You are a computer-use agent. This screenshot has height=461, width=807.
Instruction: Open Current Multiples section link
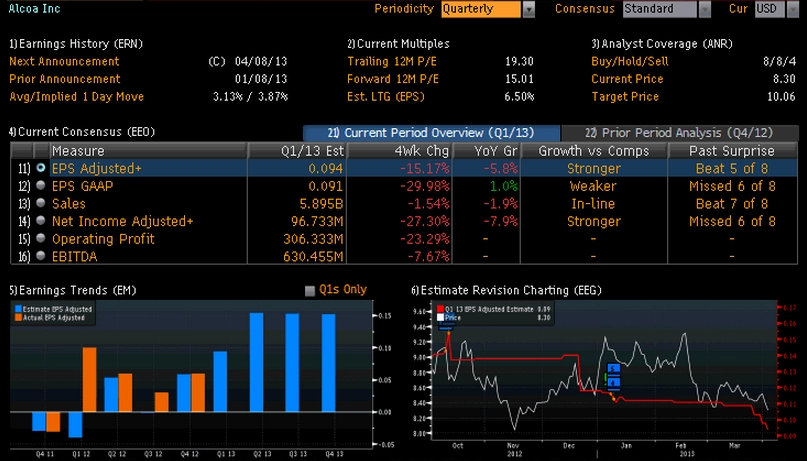[x=398, y=44]
